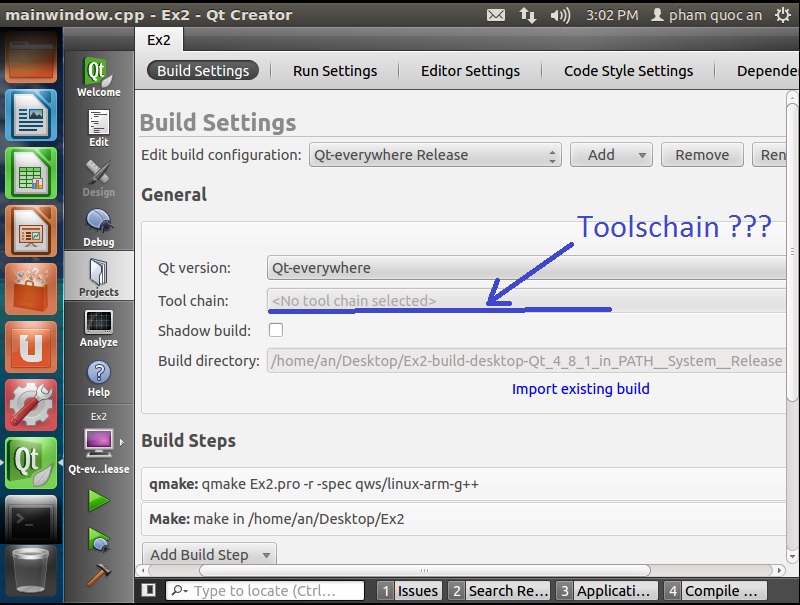800x605 pixels.
Task: Launch LibreOffice Writer from dock
Action: point(31,115)
